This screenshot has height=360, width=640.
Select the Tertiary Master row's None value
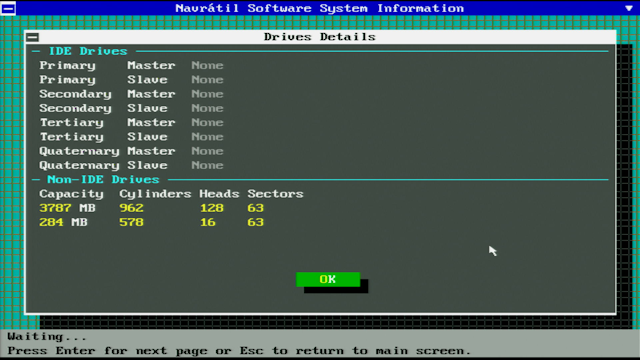[207, 122]
